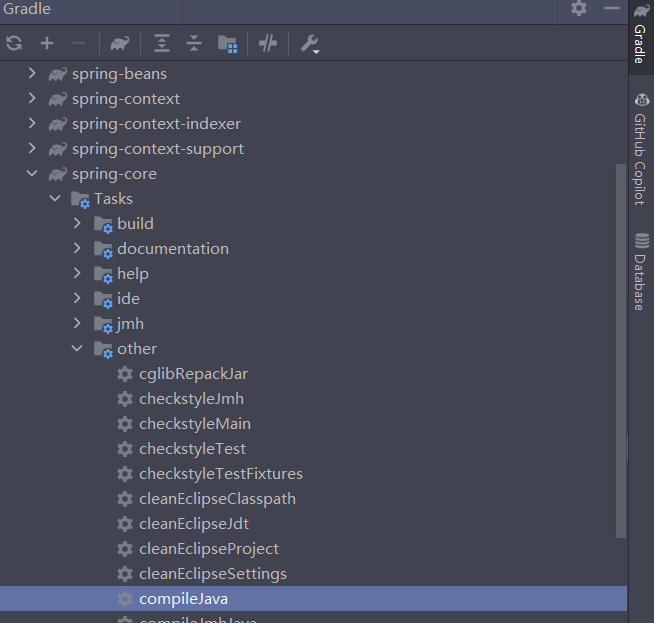Expand the spring-context-indexer project
The image size is (654, 623).
32,123
